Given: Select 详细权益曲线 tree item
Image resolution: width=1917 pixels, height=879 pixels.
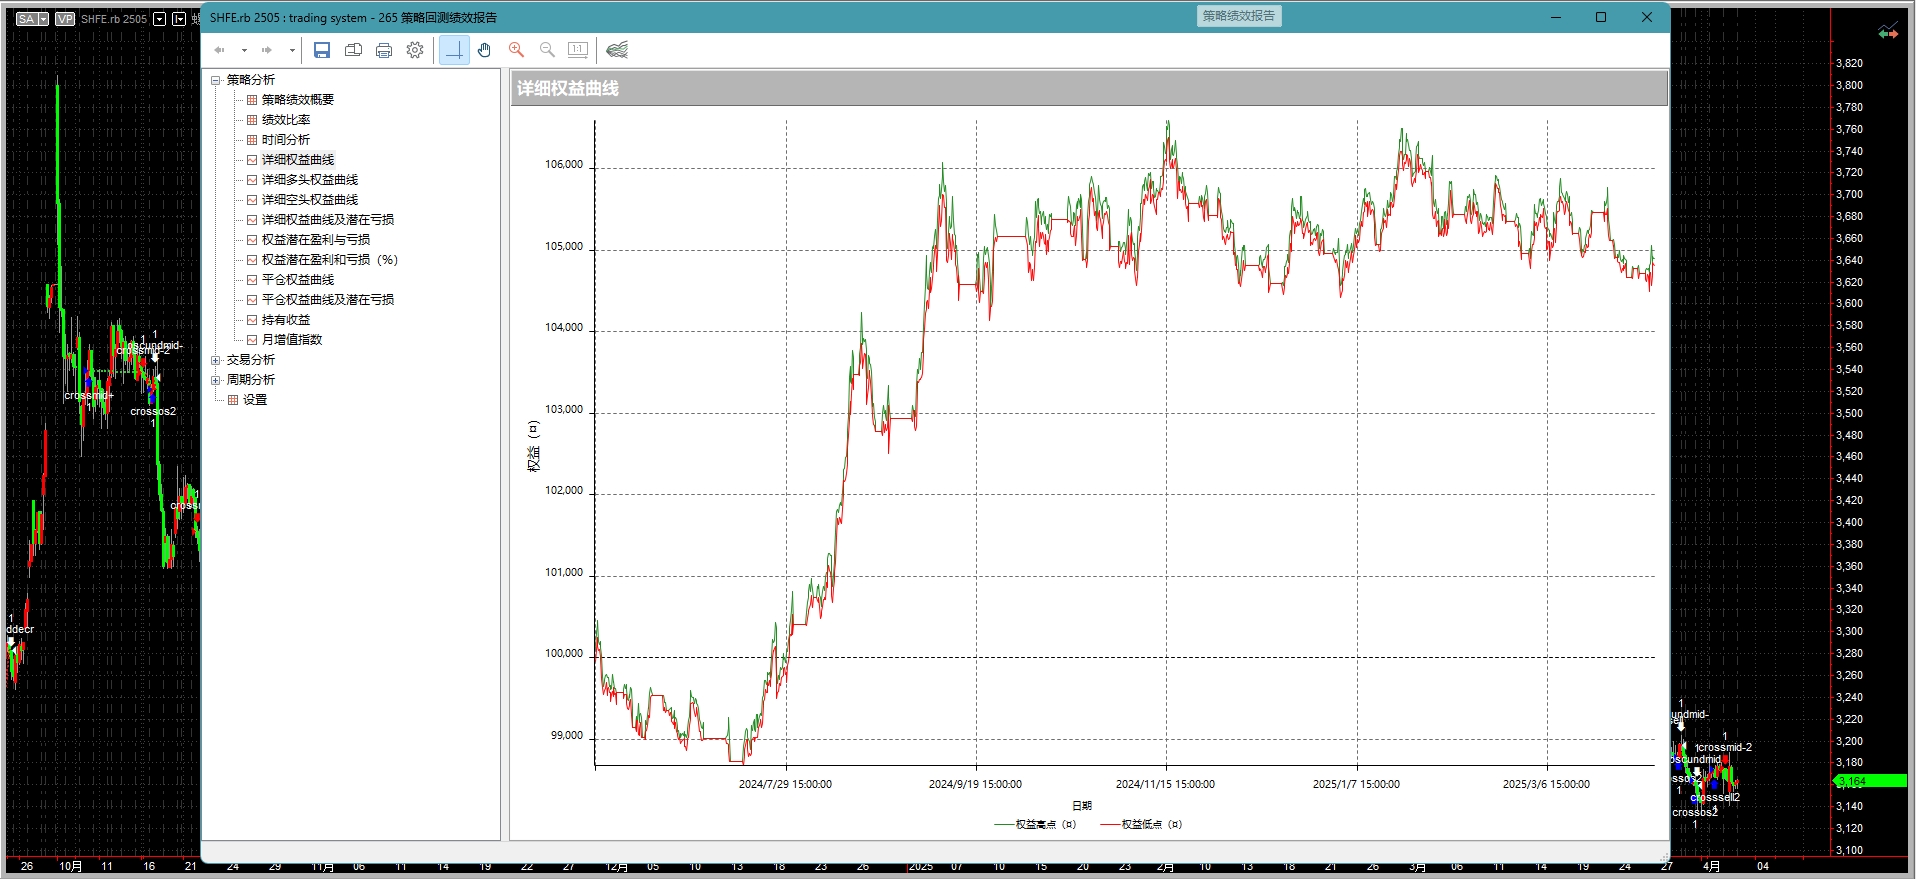Looking at the screenshot, I should coord(298,160).
